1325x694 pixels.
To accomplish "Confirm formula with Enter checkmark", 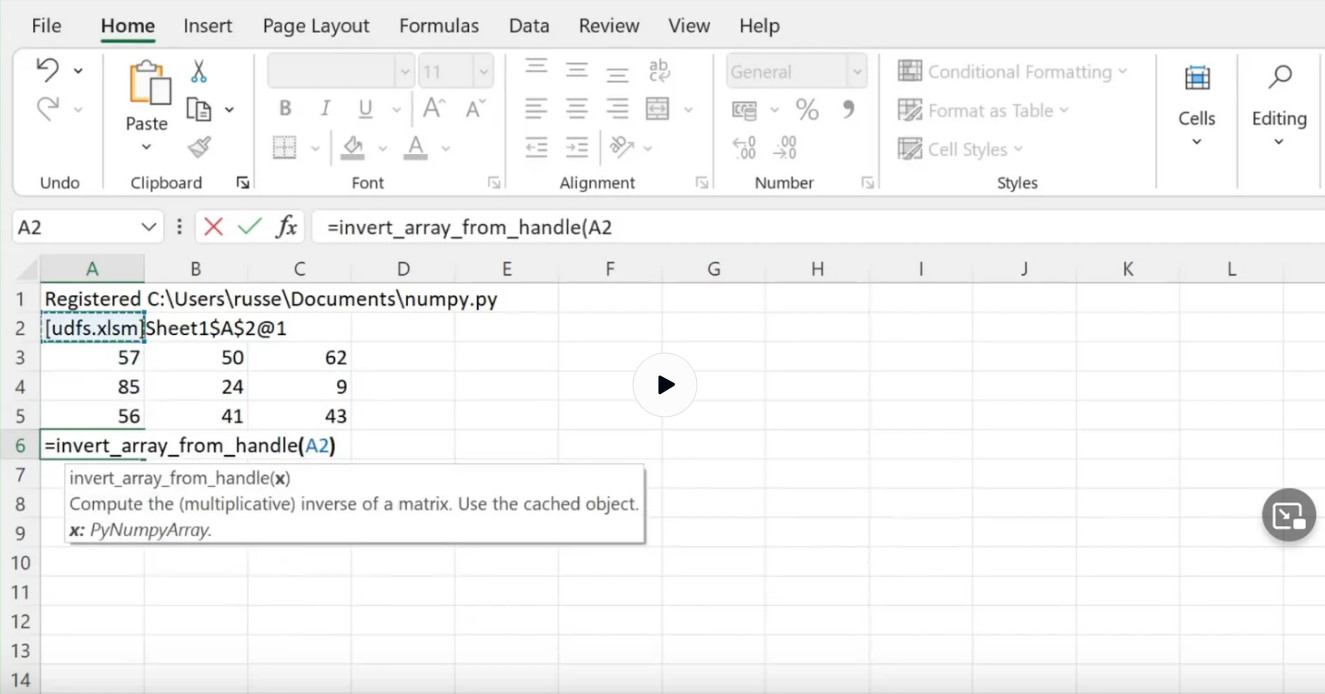I will [x=249, y=227].
